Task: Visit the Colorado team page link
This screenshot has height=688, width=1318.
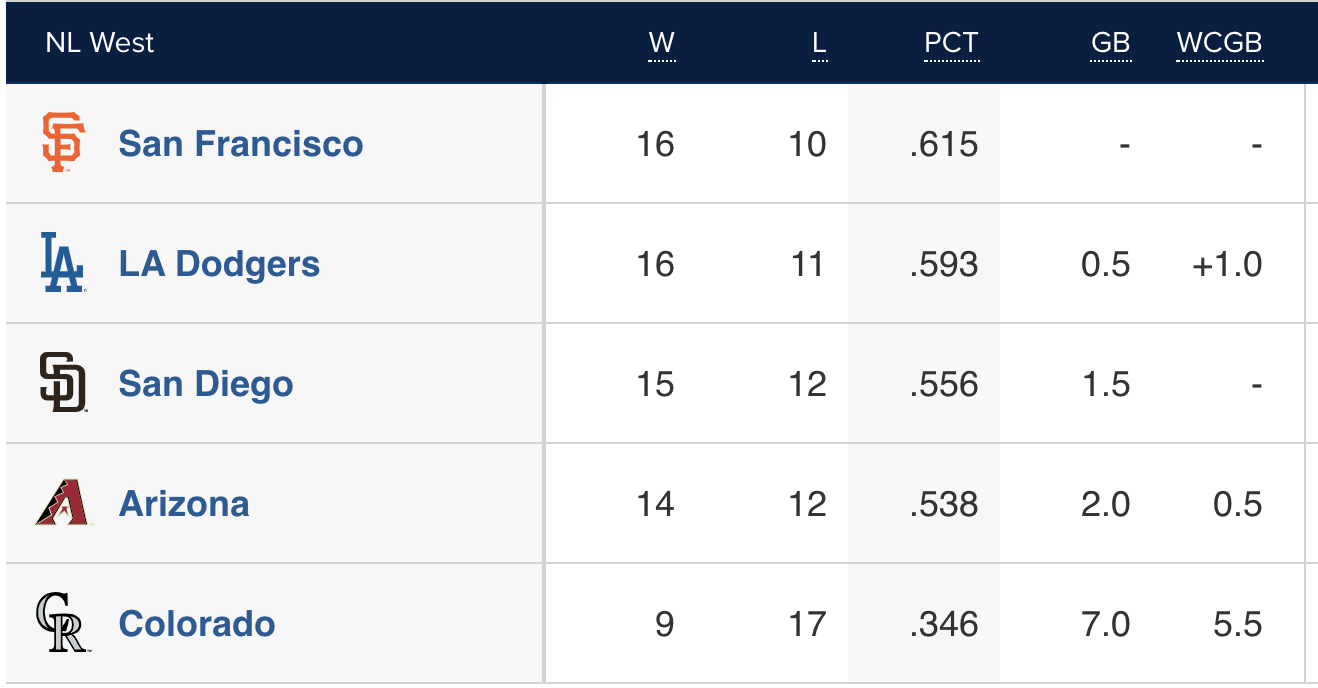Action: 197,624
